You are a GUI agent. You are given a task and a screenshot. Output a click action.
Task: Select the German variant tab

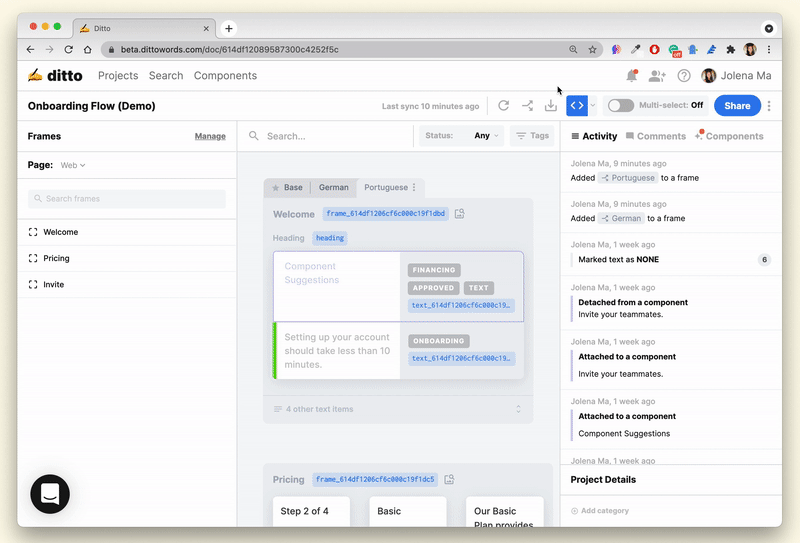[x=333, y=187]
